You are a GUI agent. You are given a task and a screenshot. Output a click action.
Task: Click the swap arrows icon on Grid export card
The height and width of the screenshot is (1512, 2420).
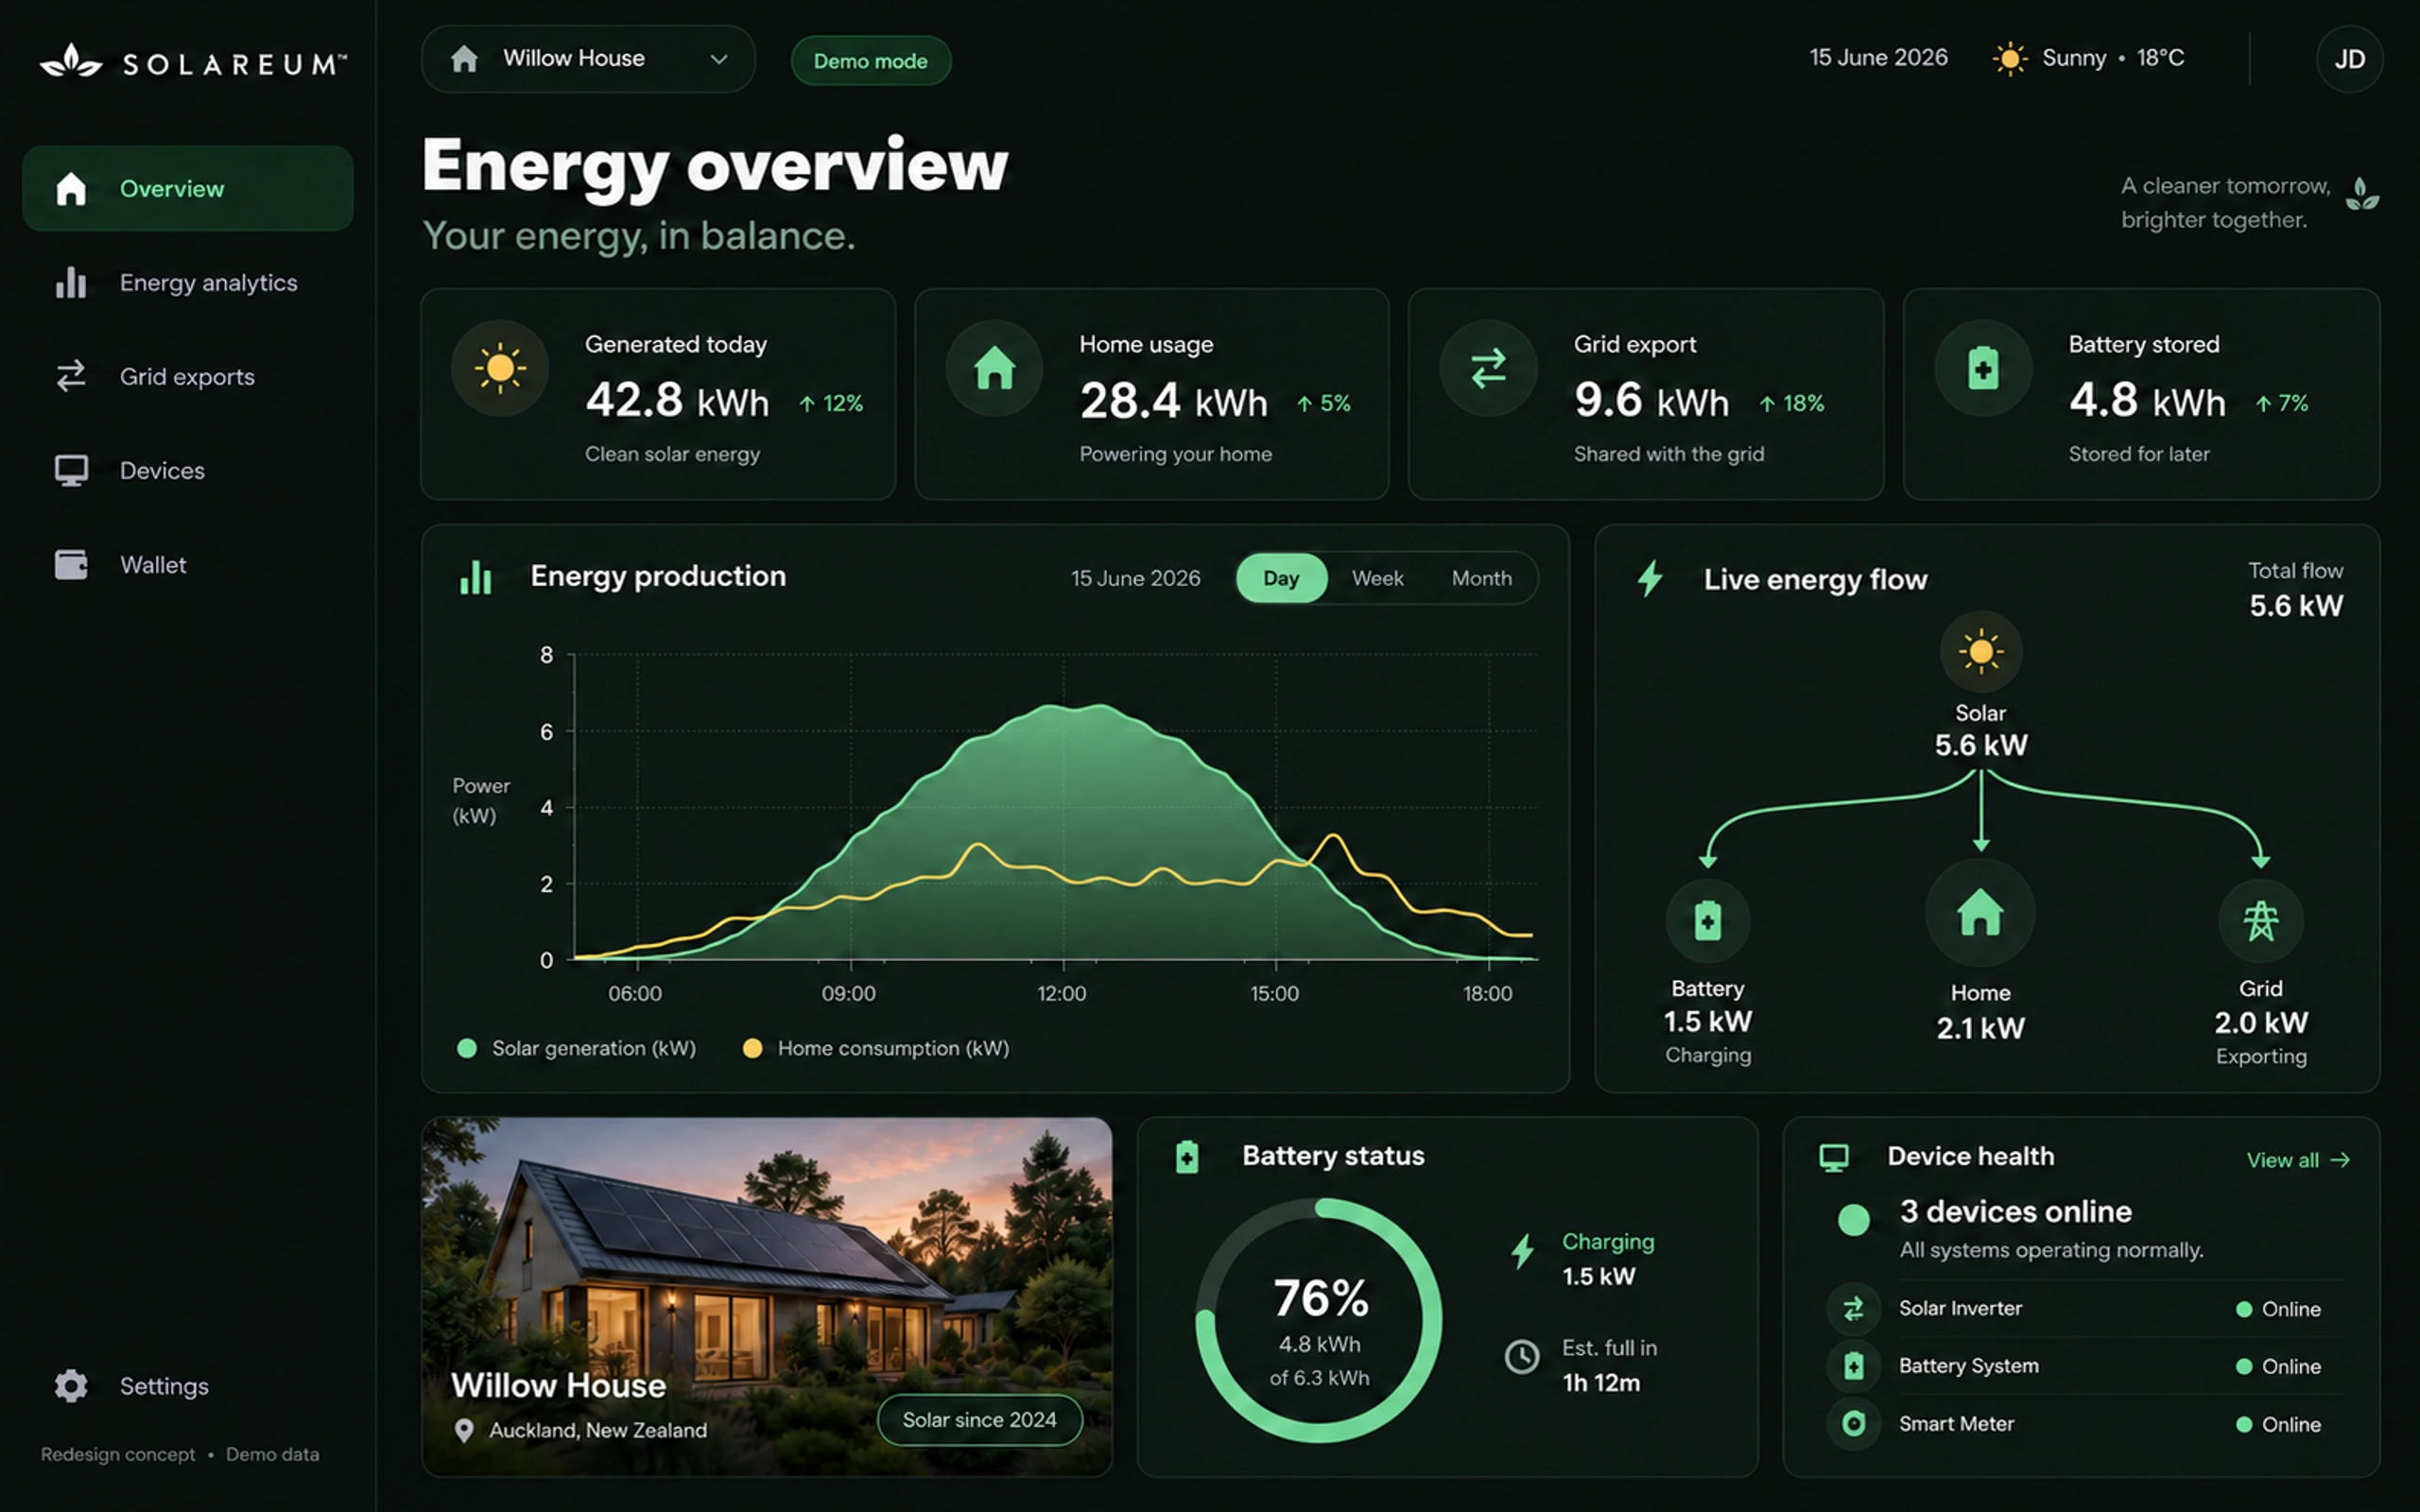(1488, 368)
